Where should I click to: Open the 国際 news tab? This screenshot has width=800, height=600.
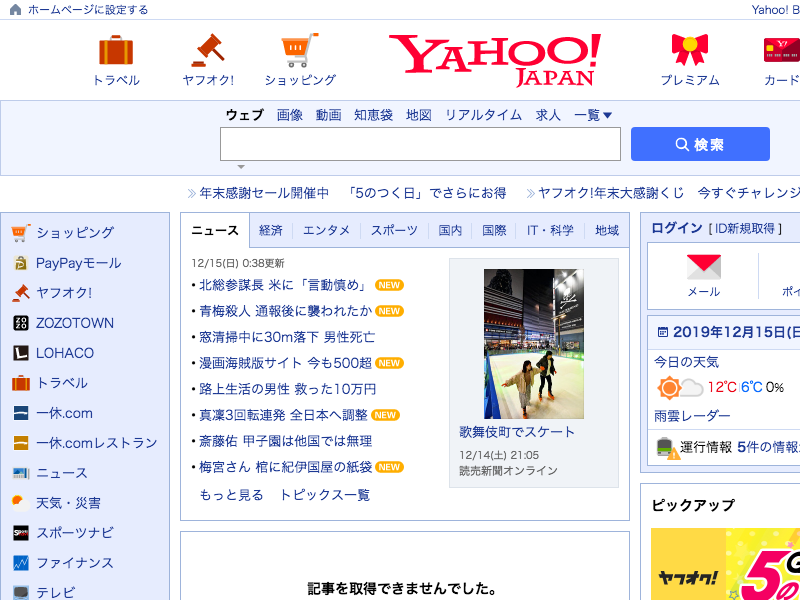tap(494, 231)
